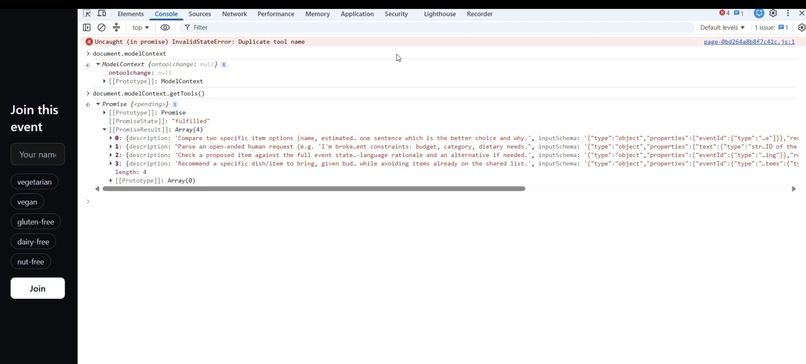Click the scrollbar left arrow
The width and height of the screenshot is (806, 364).
click(97, 189)
